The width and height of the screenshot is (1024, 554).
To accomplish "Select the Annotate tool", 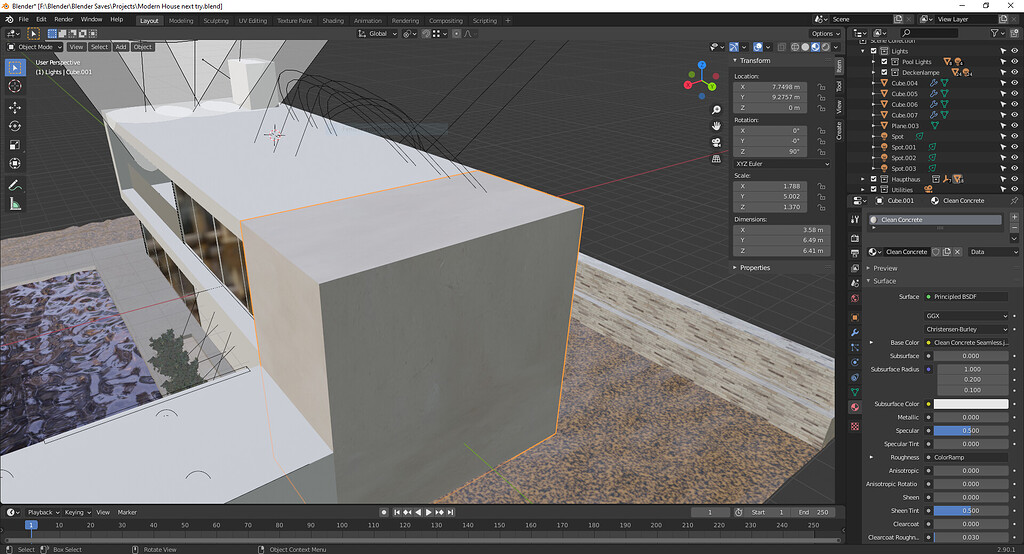I will click(15, 186).
